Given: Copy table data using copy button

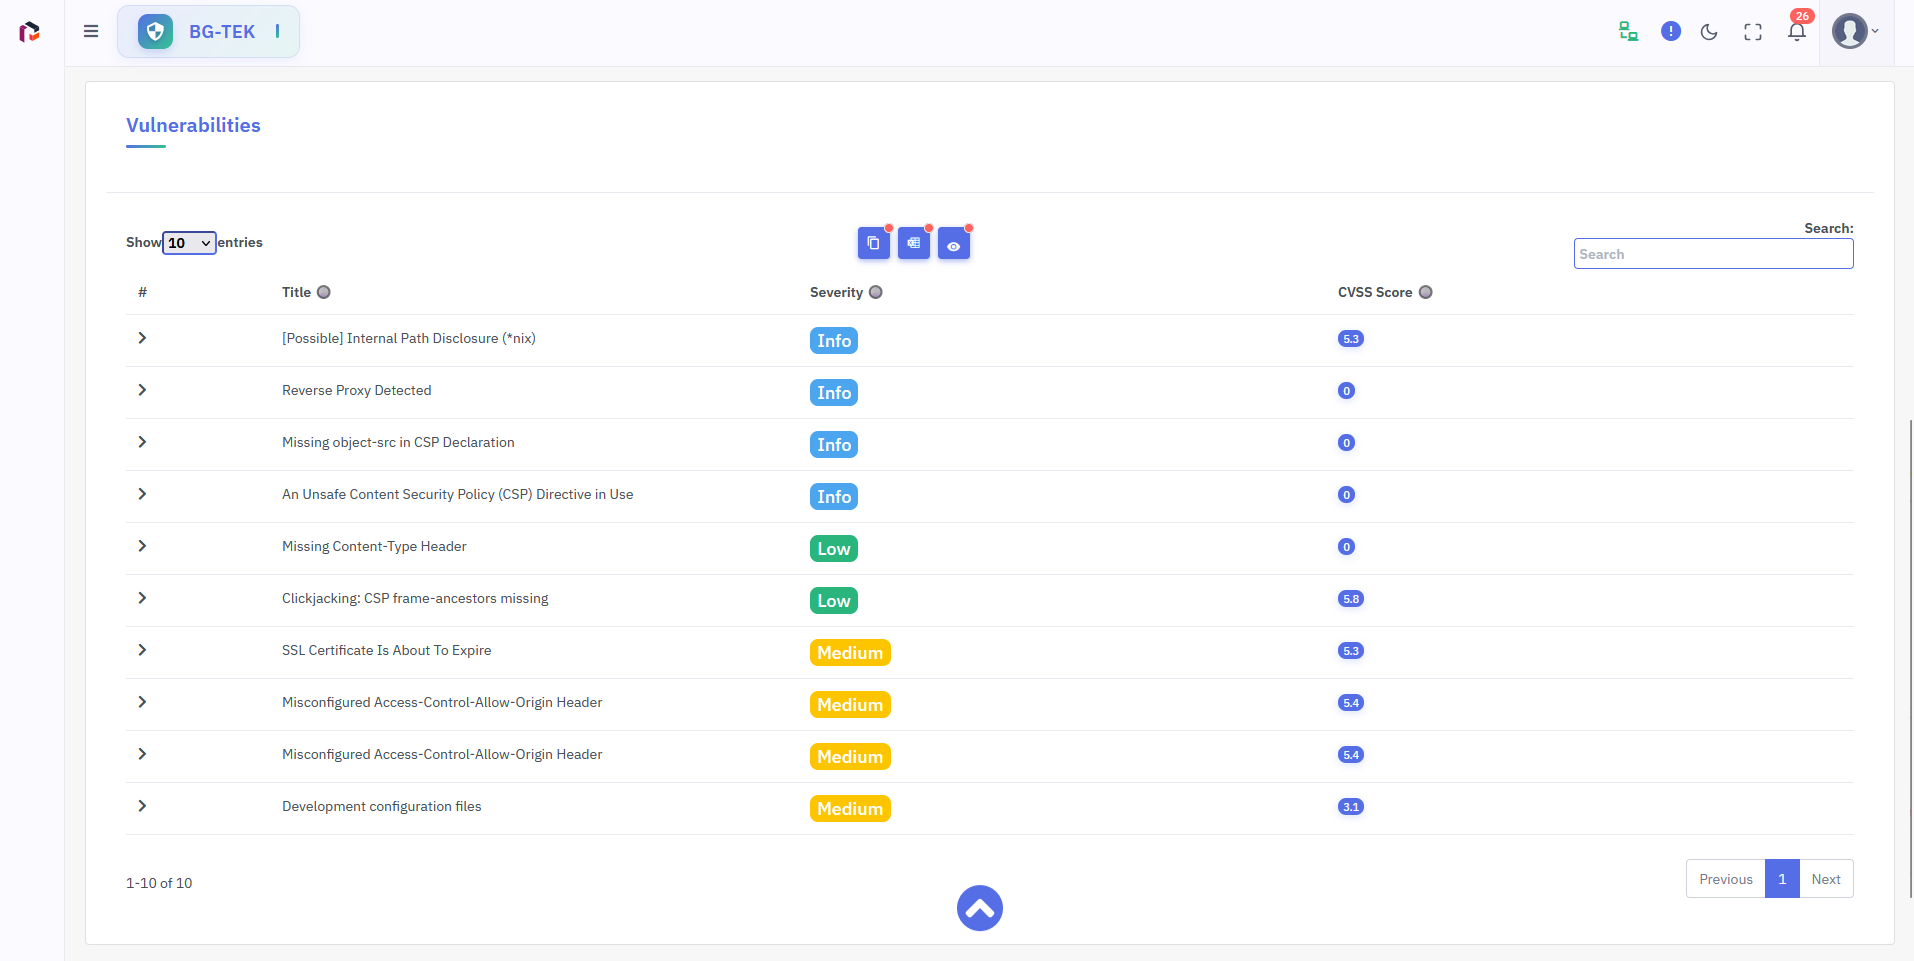Looking at the screenshot, I should click(x=873, y=243).
